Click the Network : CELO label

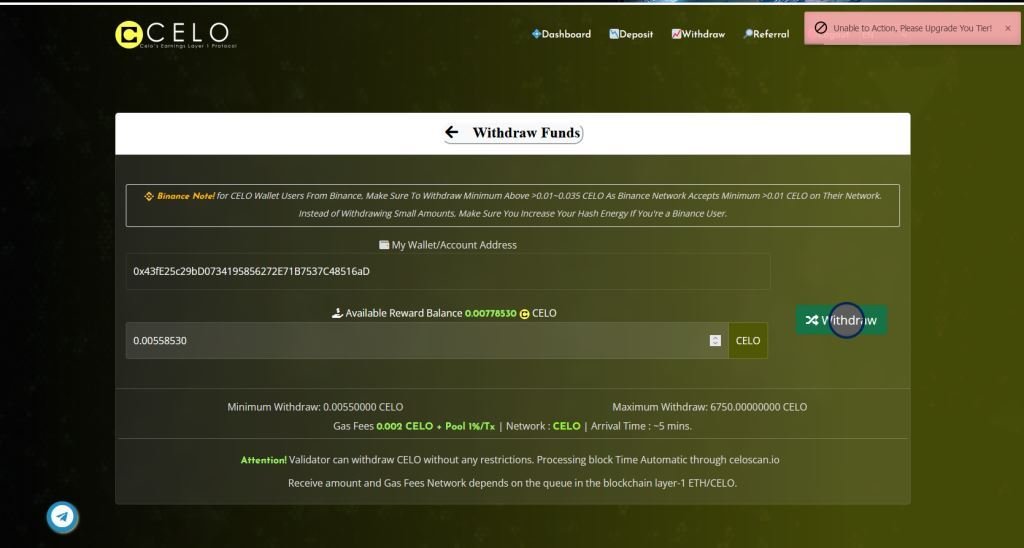(543, 426)
